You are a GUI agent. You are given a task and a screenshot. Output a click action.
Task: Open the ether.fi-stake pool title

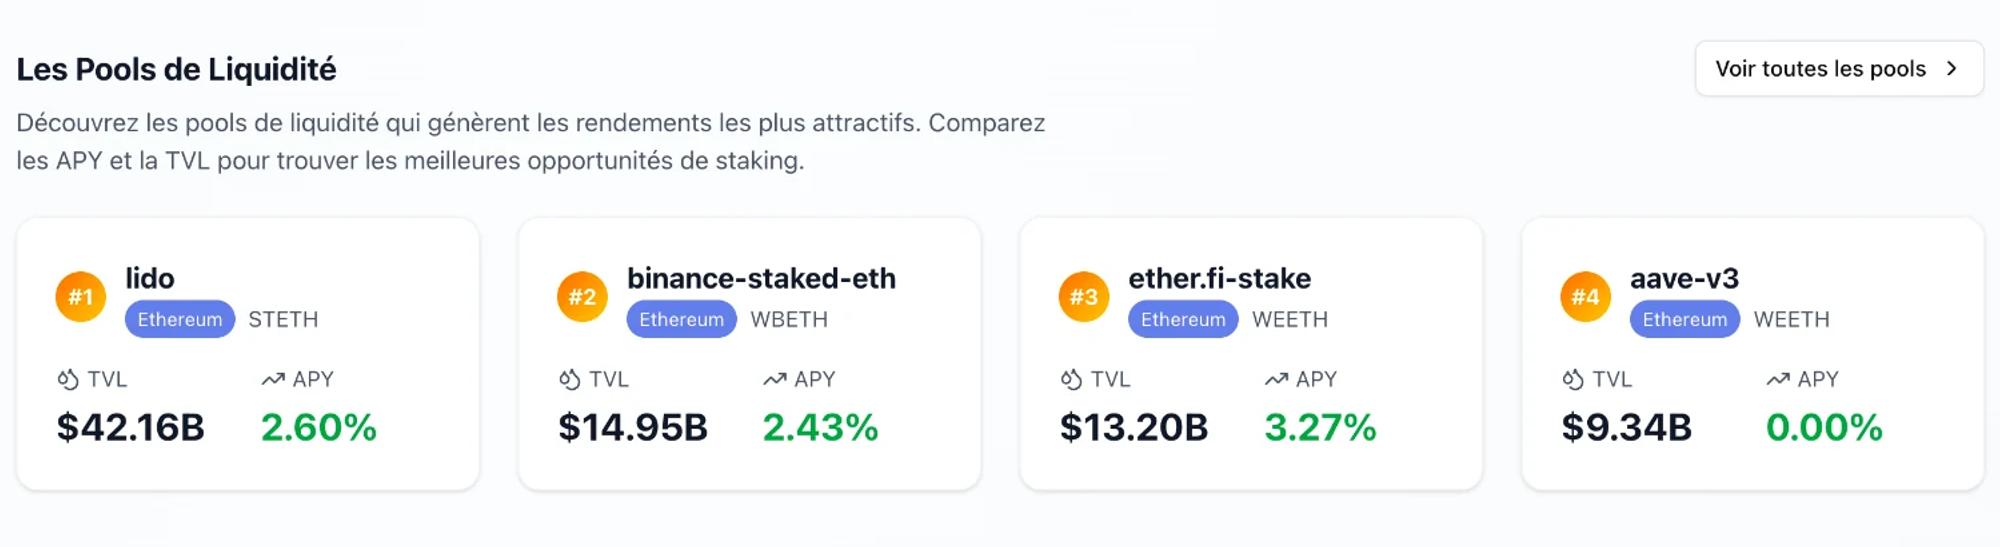(1219, 278)
